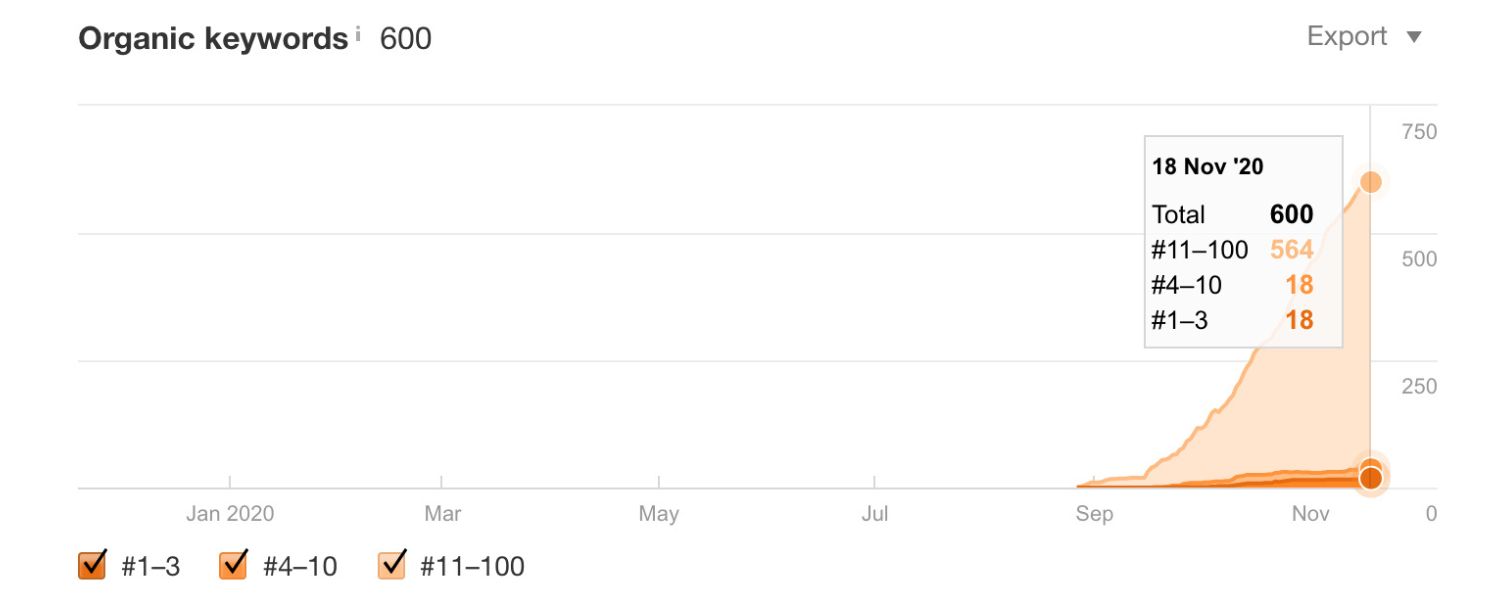The height and width of the screenshot is (600, 1500).
Task: Toggle the #4–10 positions checkbox
Action: pos(233,566)
